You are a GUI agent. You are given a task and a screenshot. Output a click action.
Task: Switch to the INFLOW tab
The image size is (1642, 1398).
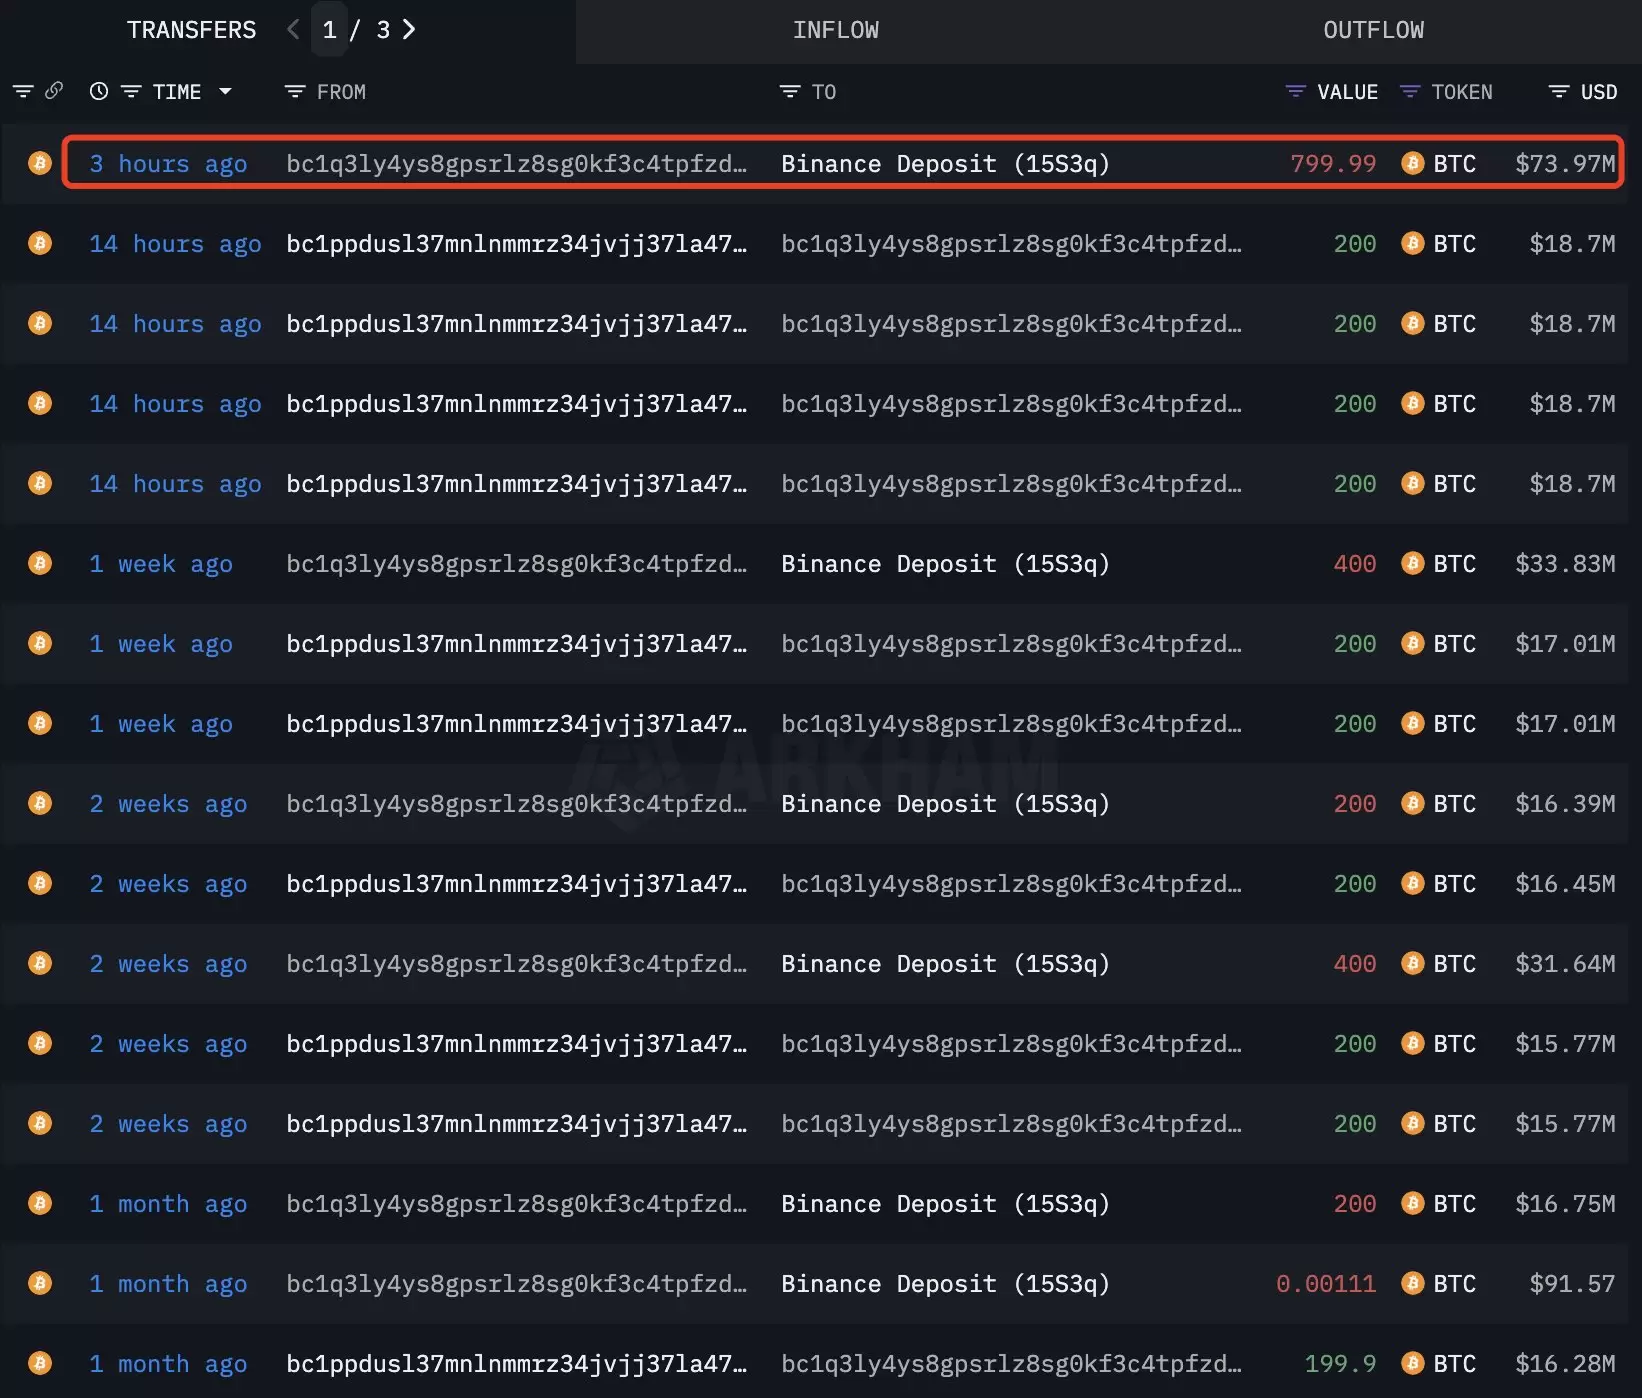point(835,30)
